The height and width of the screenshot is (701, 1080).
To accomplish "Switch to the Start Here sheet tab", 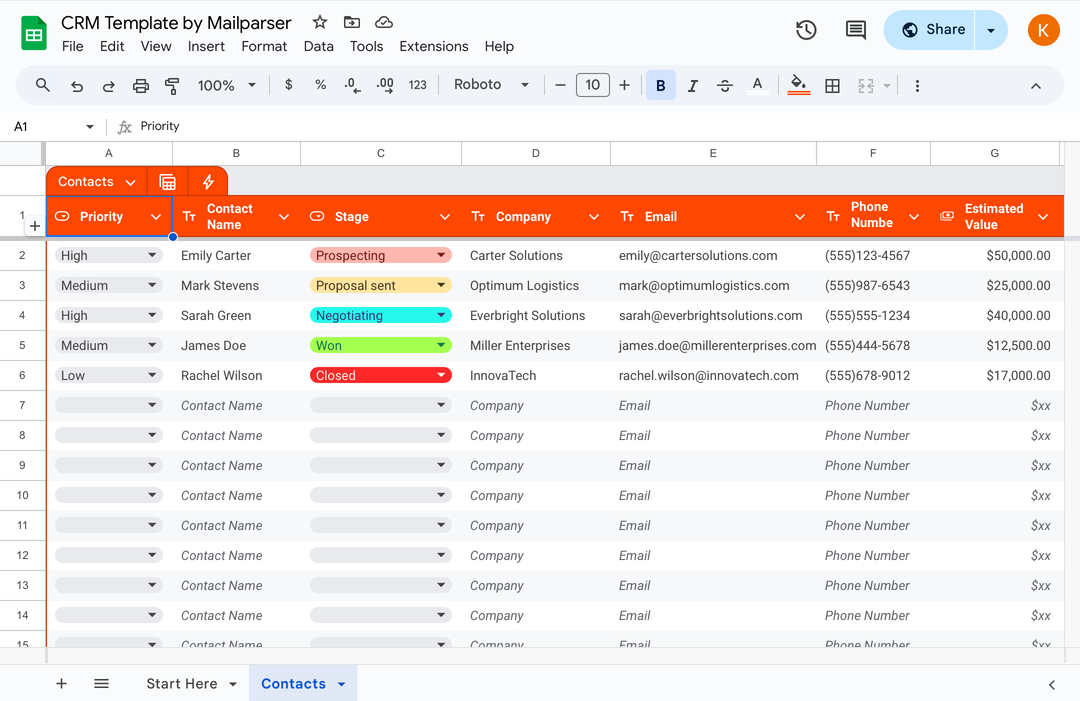I will (182, 684).
